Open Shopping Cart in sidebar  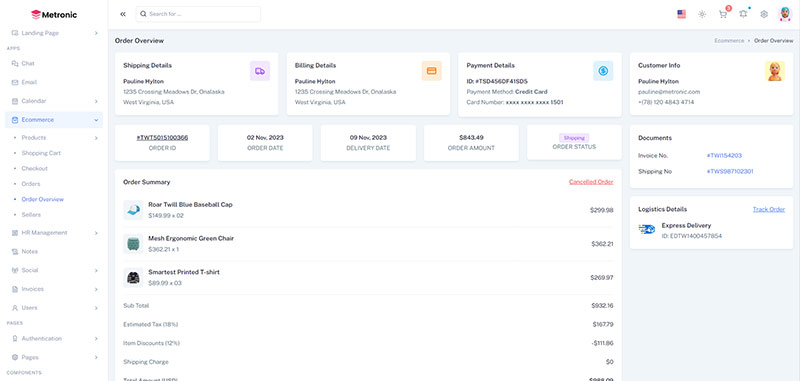(41, 153)
